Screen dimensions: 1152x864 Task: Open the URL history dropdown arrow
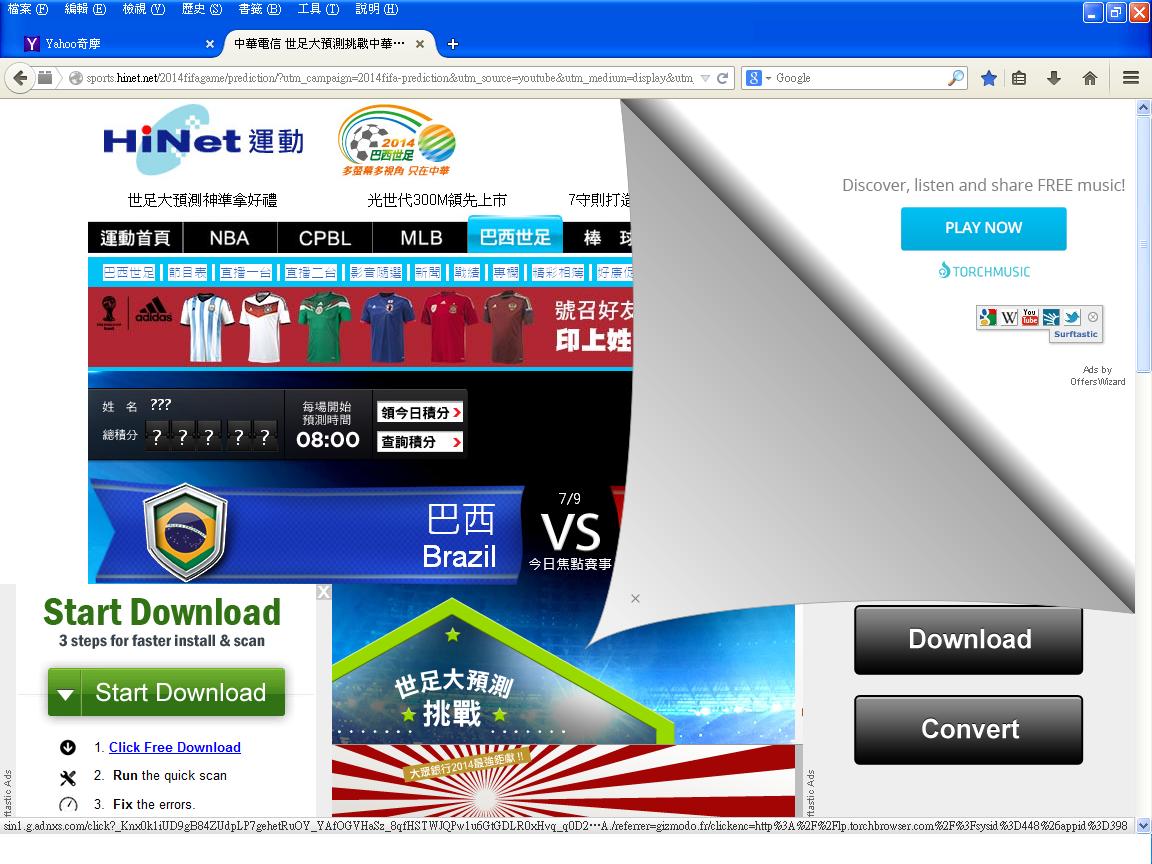[x=705, y=78]
